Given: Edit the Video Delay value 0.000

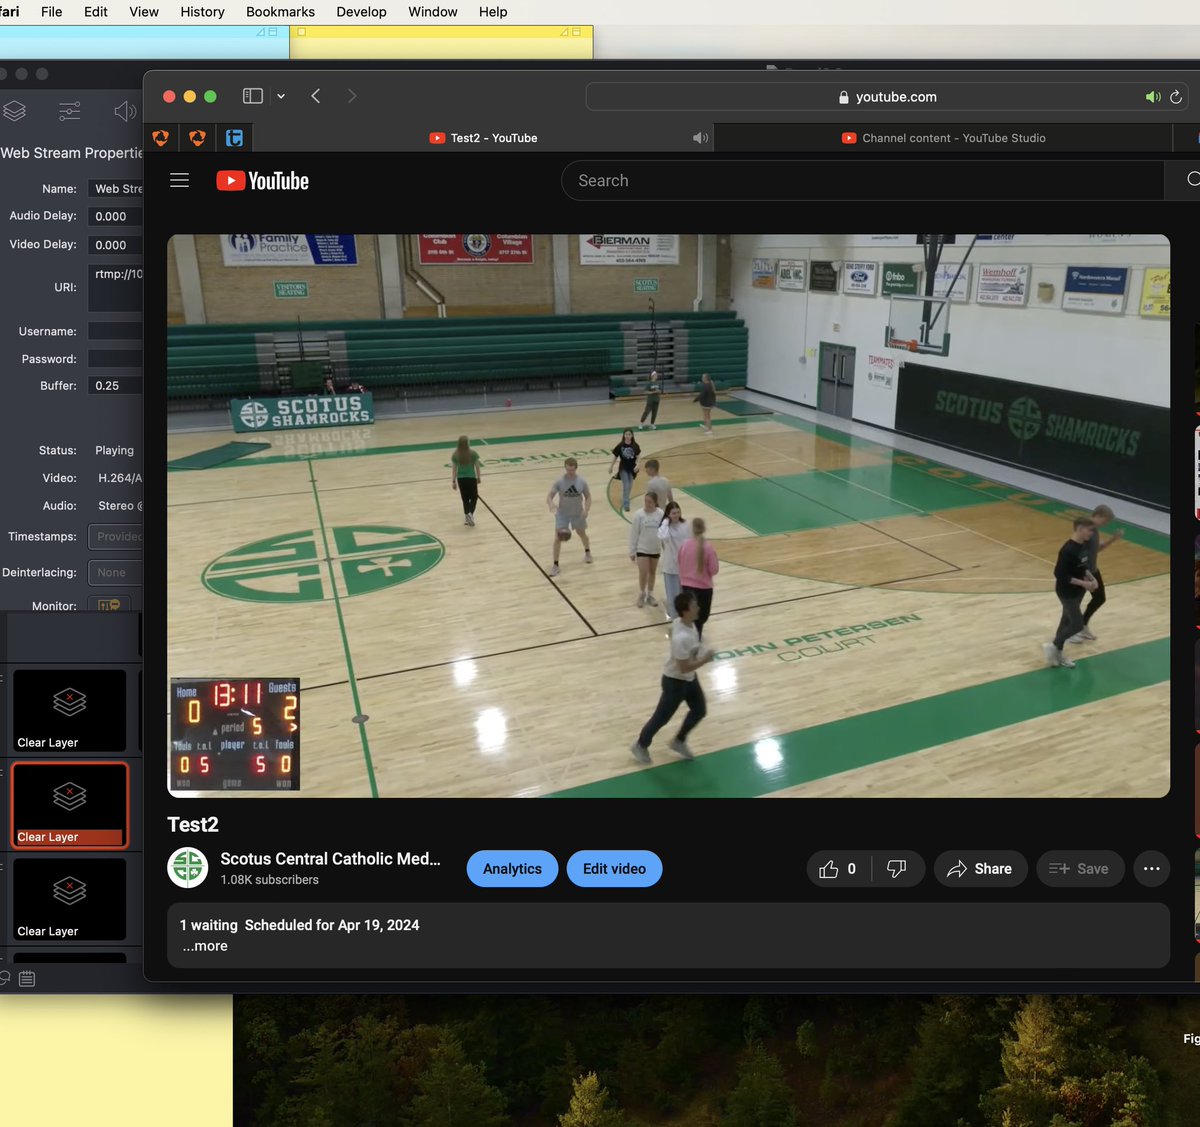Looking at the screenshot, I should [x=115, y=245].
